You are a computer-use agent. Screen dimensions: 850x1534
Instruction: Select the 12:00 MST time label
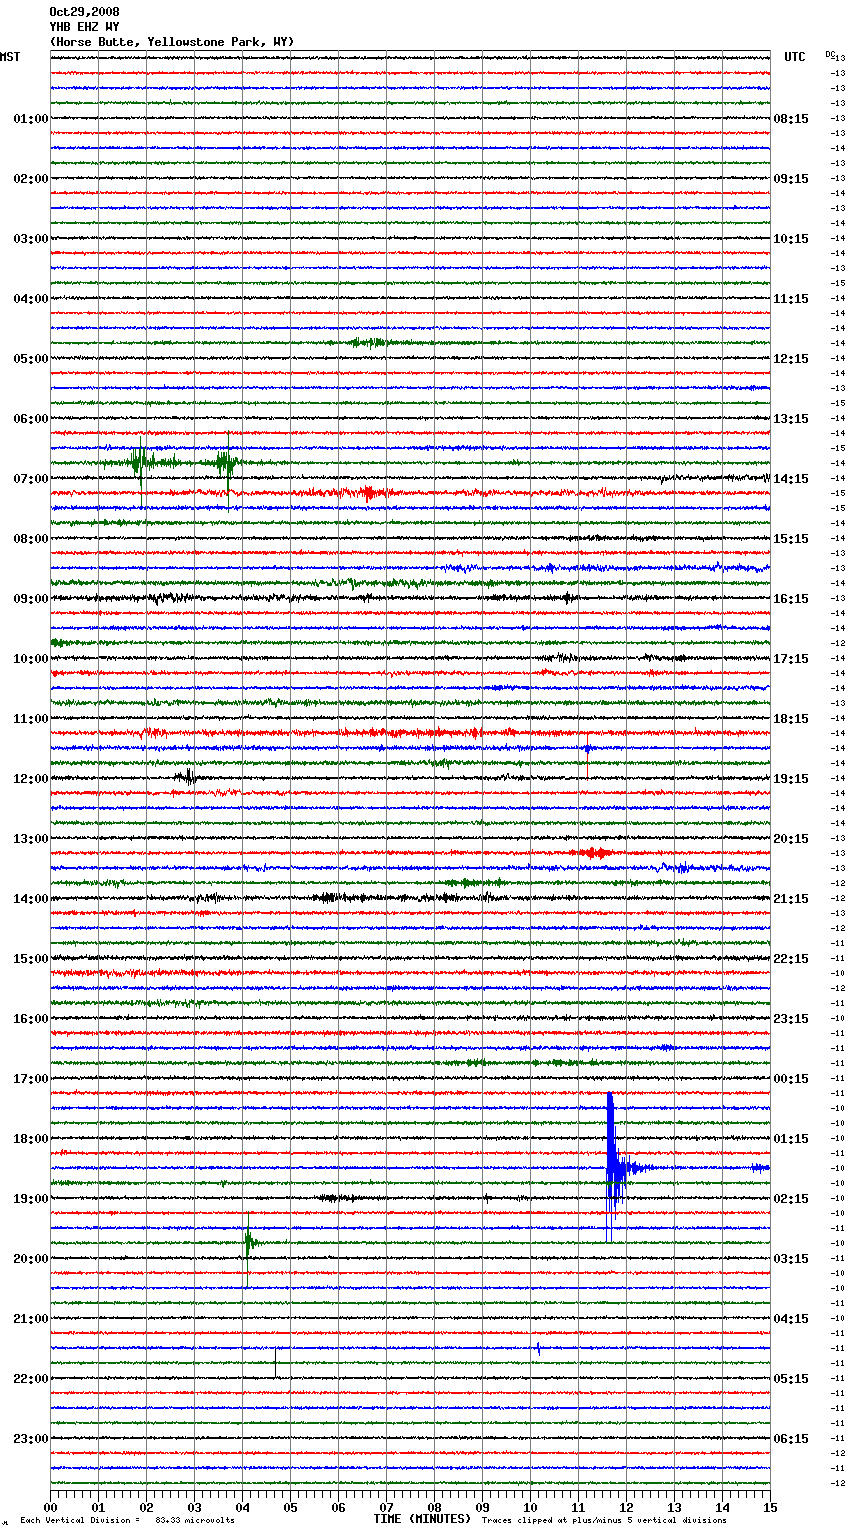tap(31, 779)
